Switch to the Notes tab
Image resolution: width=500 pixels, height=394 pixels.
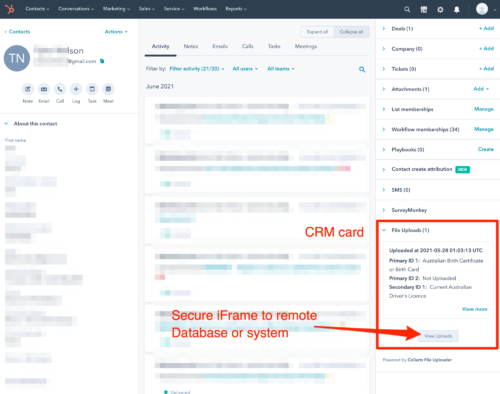point(191,46)
